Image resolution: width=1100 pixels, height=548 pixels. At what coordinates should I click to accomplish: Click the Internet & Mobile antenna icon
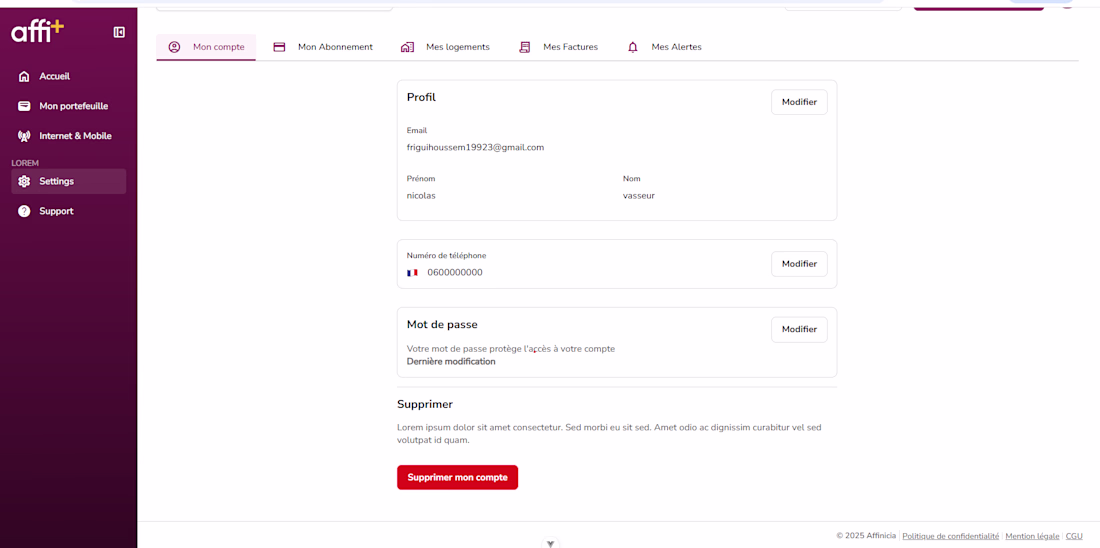point(24,136)
